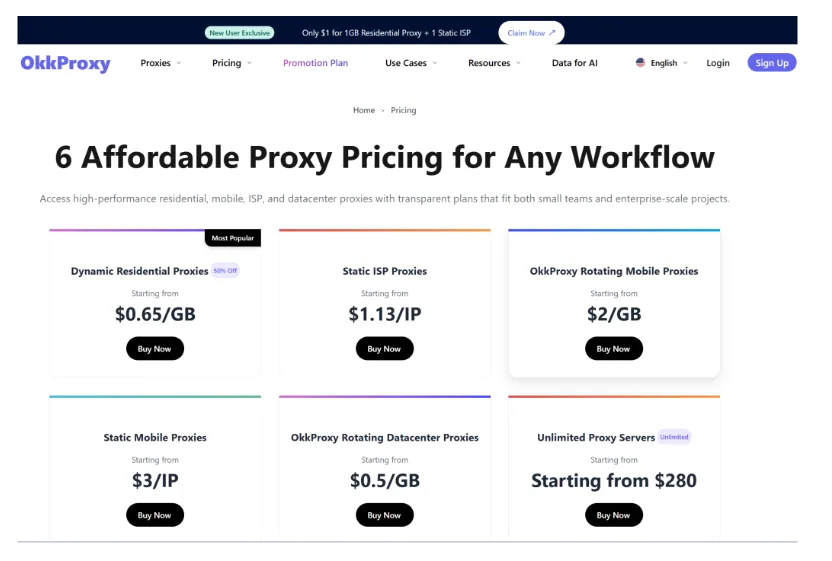Screen dimensions: 832x561
Task: Go to Data for AI page
Action: tap(574, 63)
